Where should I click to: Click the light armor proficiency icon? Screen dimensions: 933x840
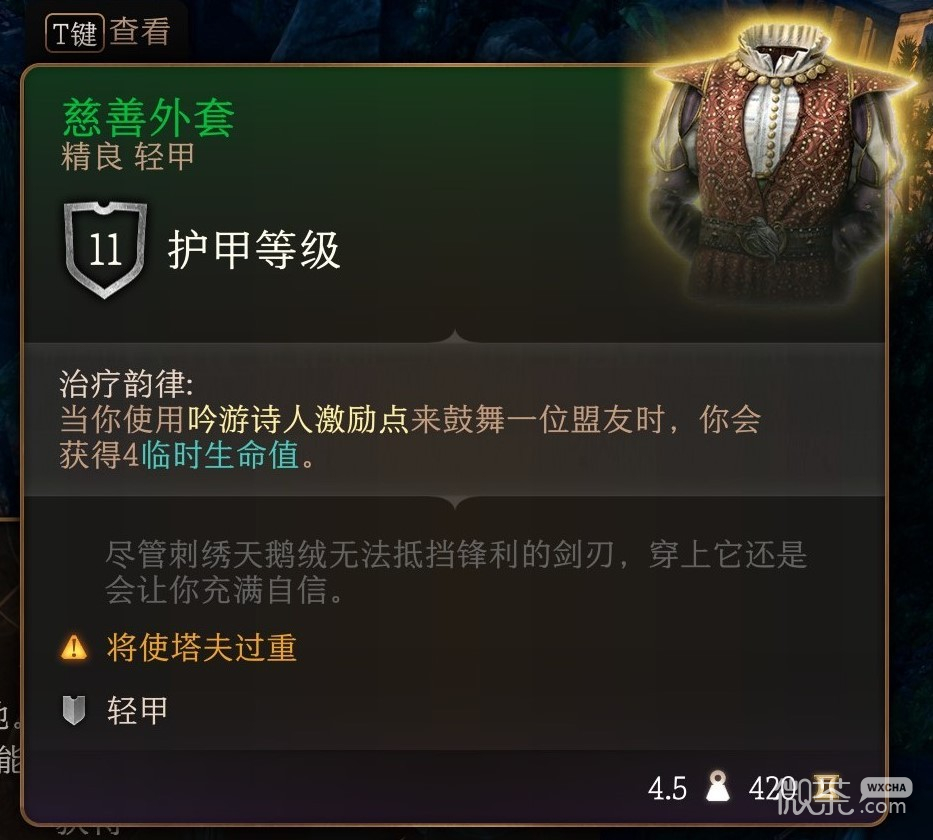coord(74,710)
